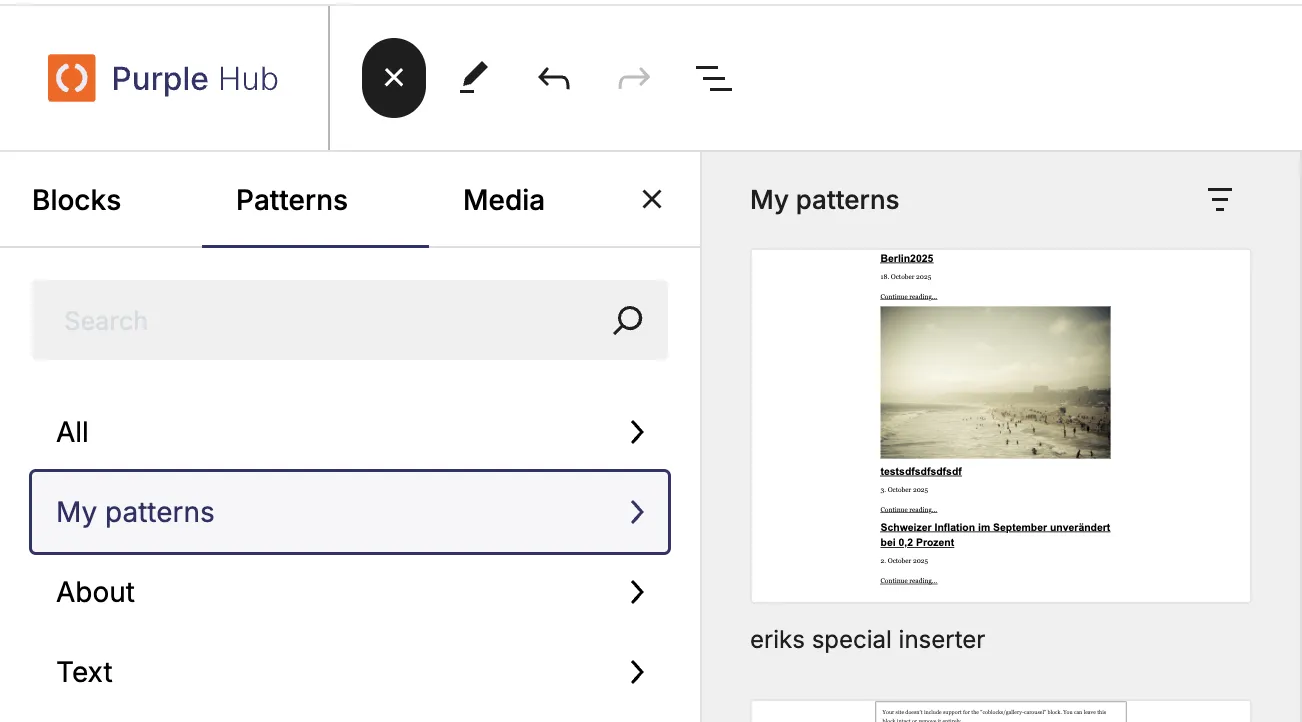Expand the About pattern category
Image resolution: width=1302 pixels, height=722 pixels.
350,592
